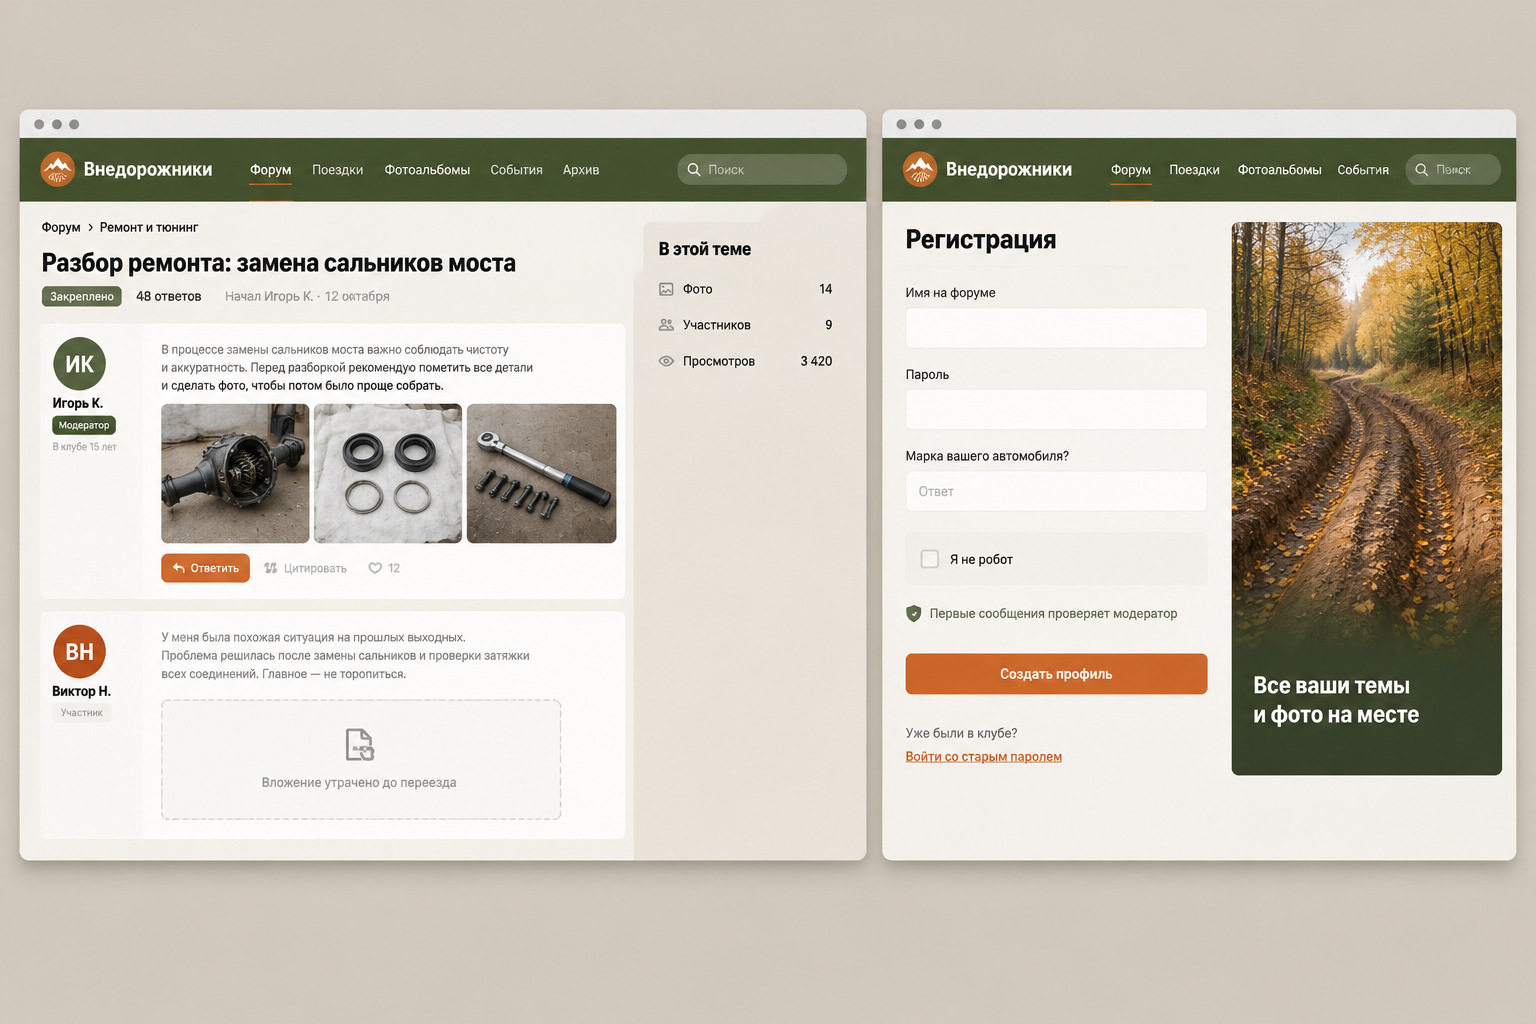Open Архив tab in the forum window
The width and height of the screenshot is (1536, 1024).
tap(581, 170)
